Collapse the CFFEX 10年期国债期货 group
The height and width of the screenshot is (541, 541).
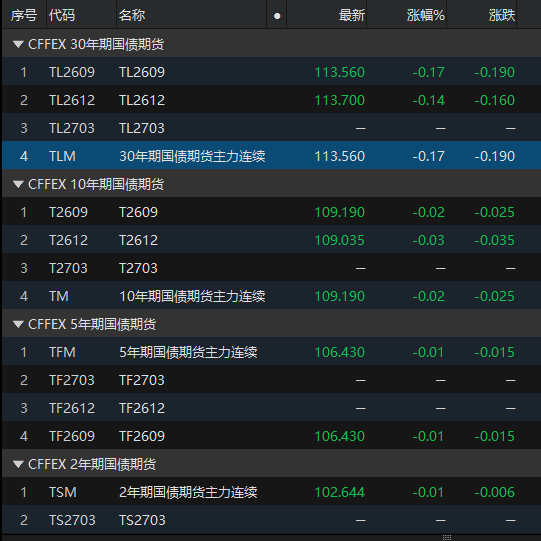[18, 184]
